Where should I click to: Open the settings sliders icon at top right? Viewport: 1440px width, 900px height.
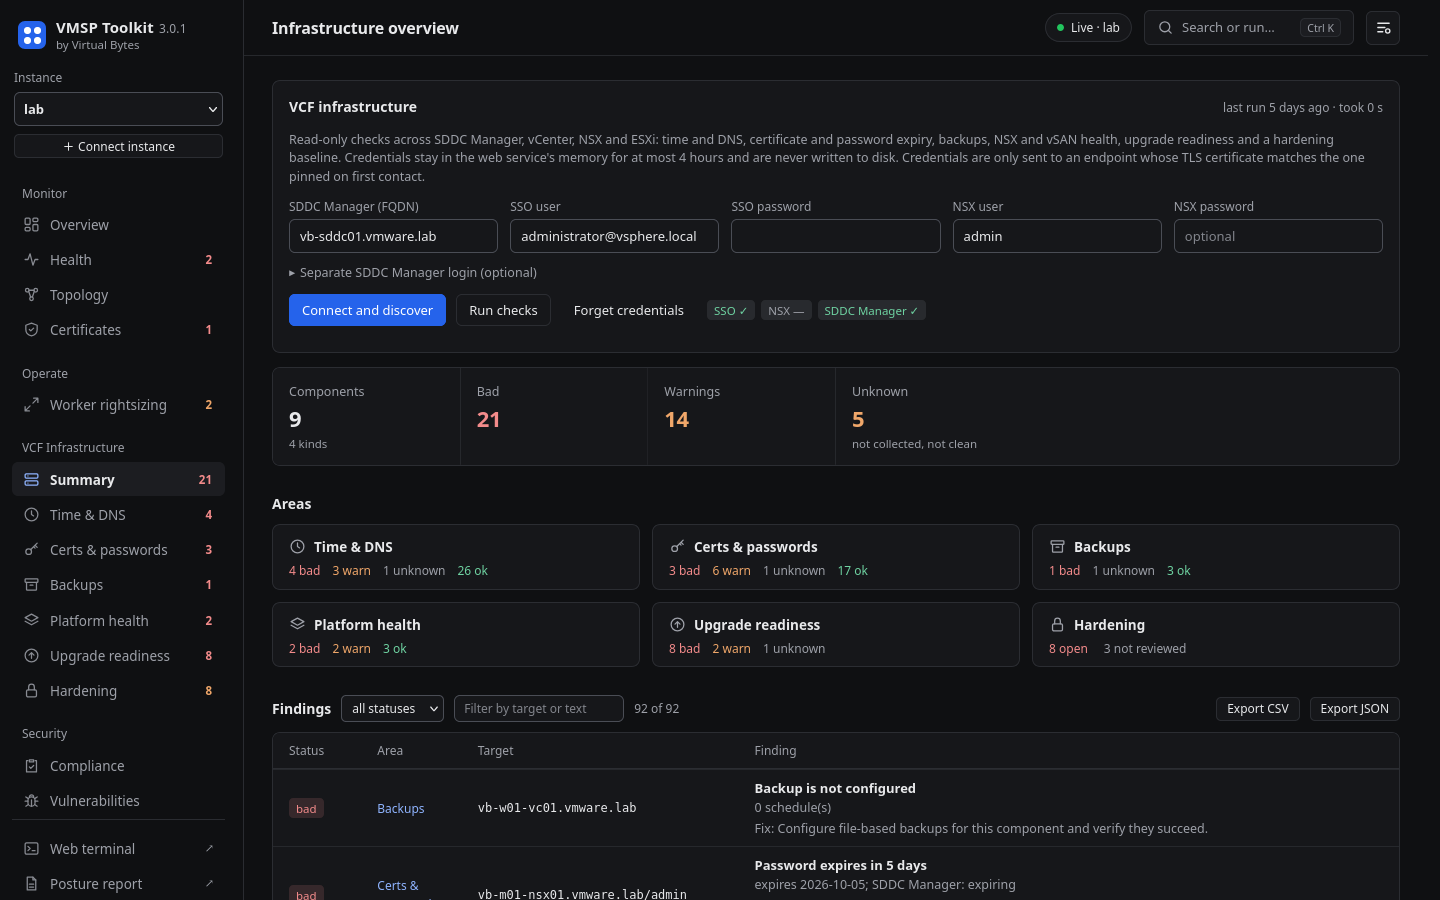tap(1383, 28)
